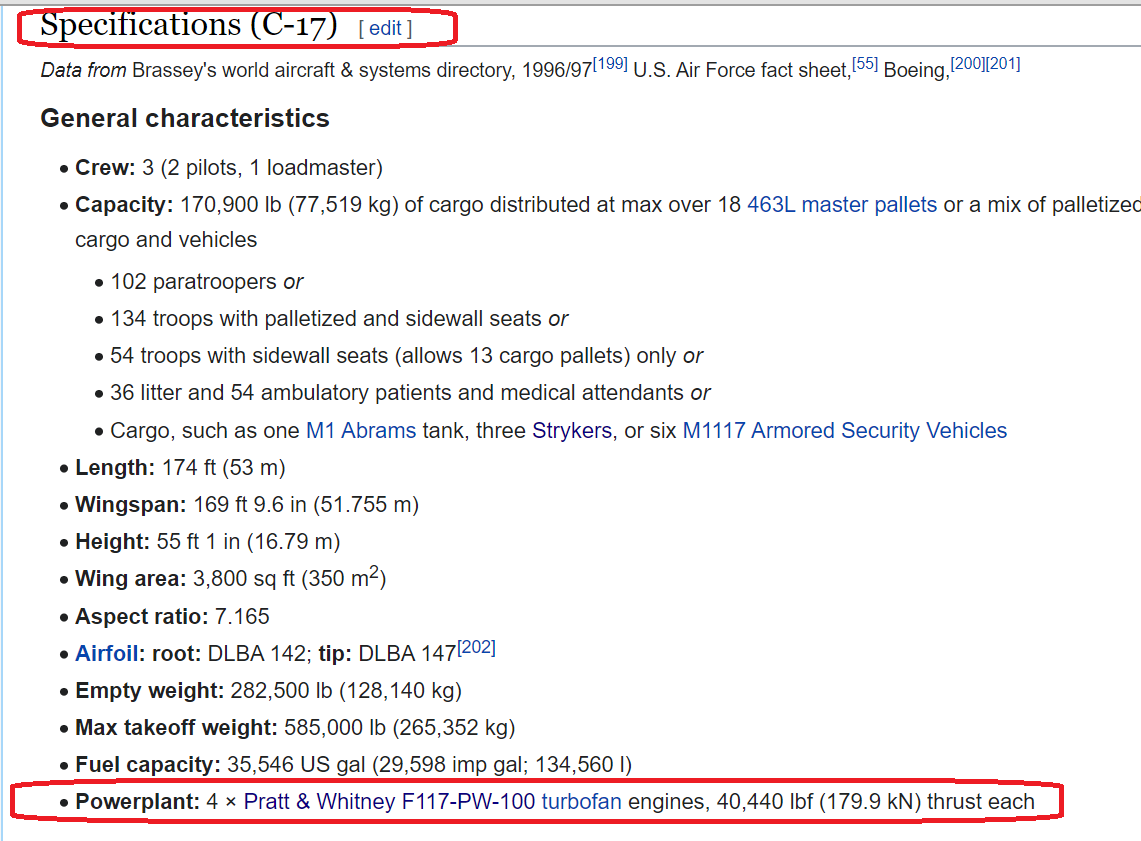
Task: Click the Wingspan: 169 ft 9.6 in line
Action: click(247, 504)
